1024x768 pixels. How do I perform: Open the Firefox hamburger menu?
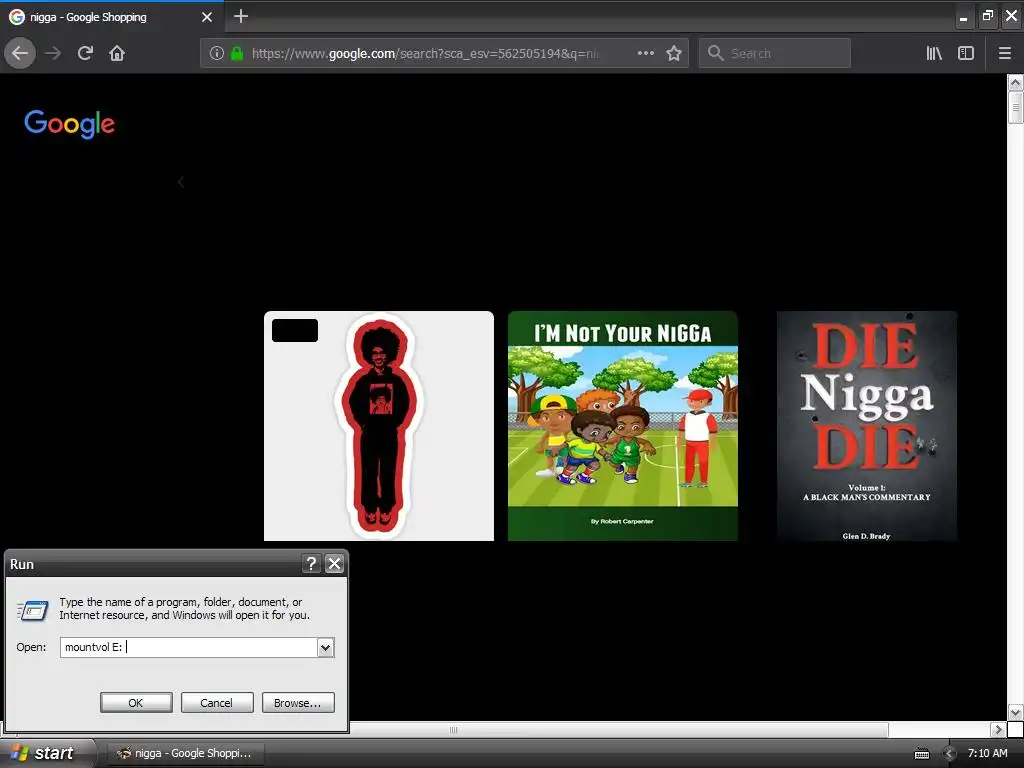(1004, 53)
